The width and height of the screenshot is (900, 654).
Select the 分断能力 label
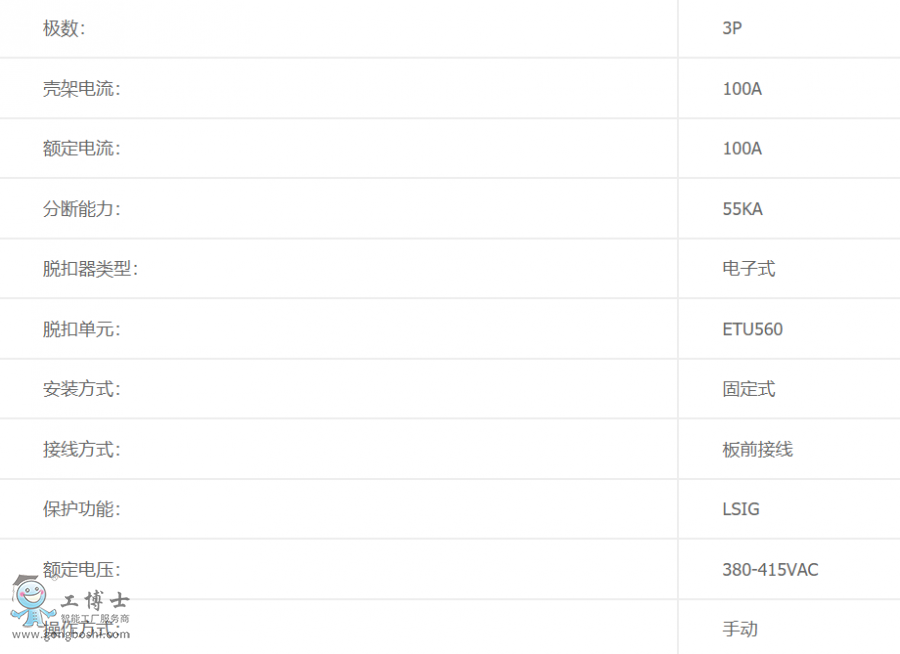[81, 209]
